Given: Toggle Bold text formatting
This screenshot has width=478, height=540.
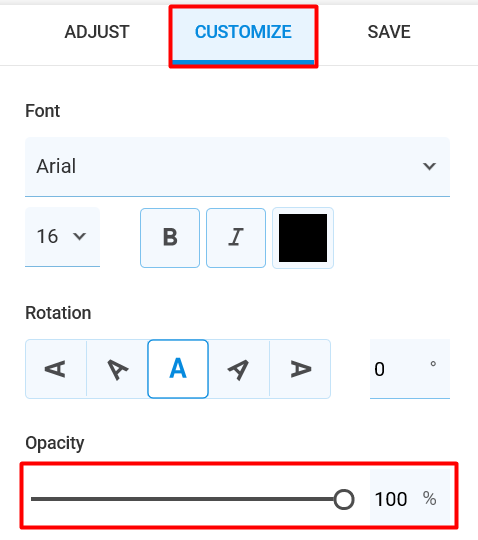Looking at the screenshot, I should 170,238.
